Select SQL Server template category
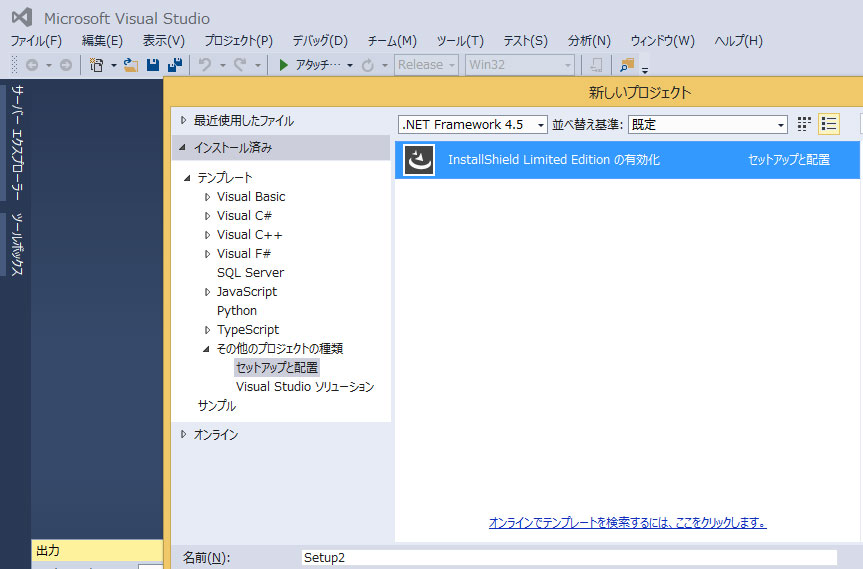The height and width of the screenshot is (569, 863). (250, 272)
